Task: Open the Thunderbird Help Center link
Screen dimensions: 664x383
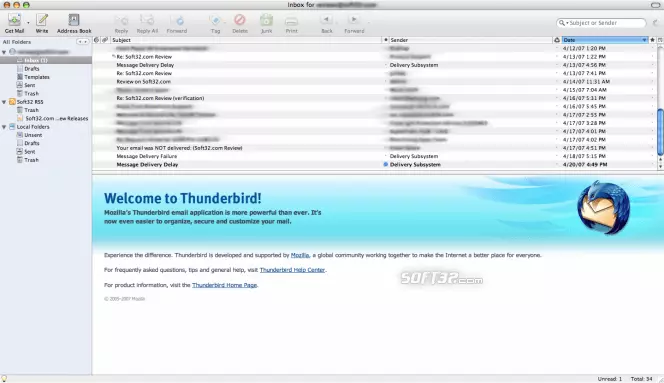Action: [292, 270]
